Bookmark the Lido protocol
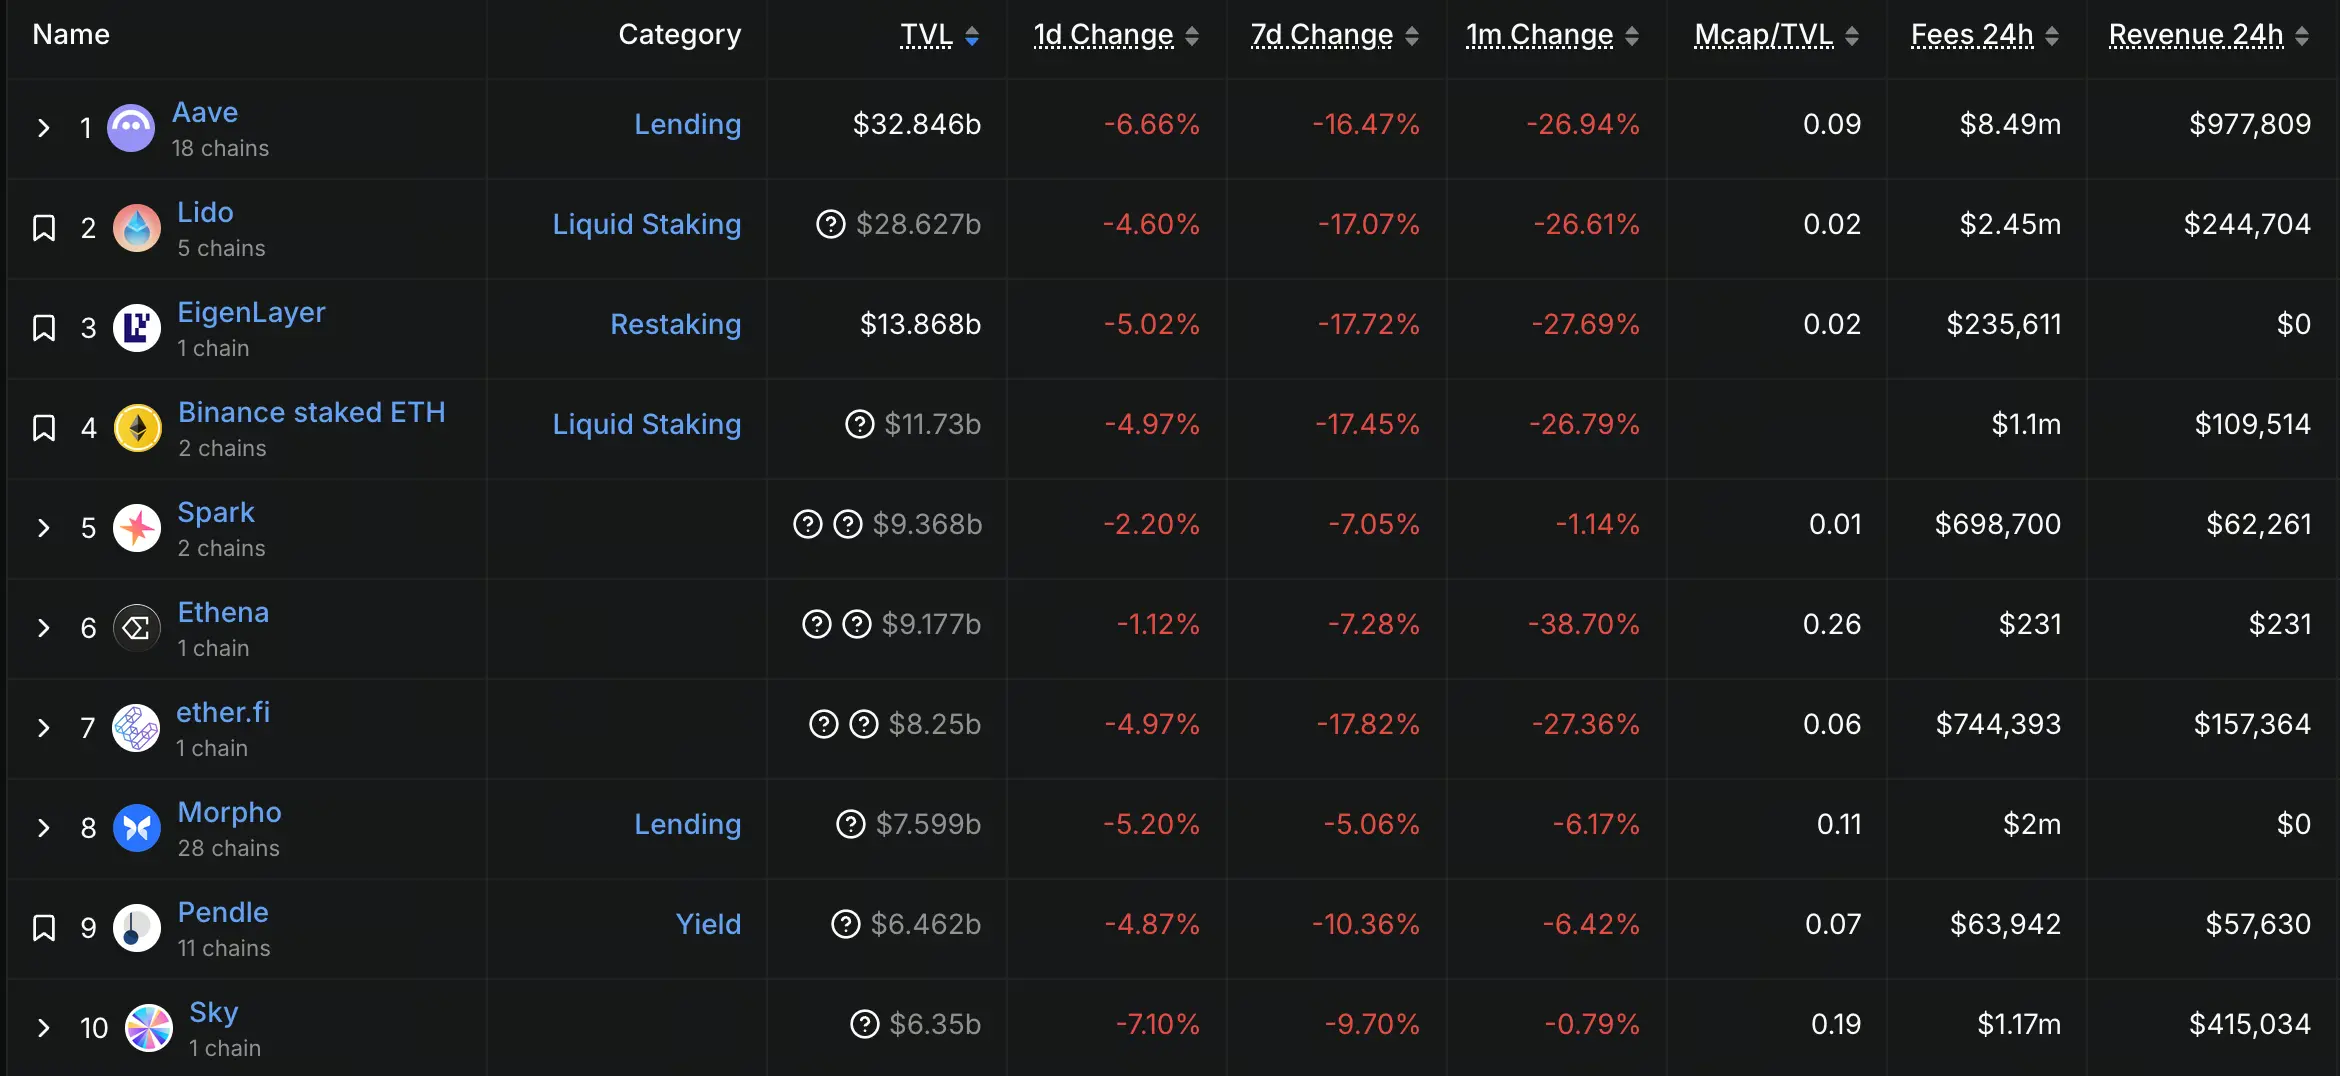Screen dimensions: 2340x1076 pos(44,227)
